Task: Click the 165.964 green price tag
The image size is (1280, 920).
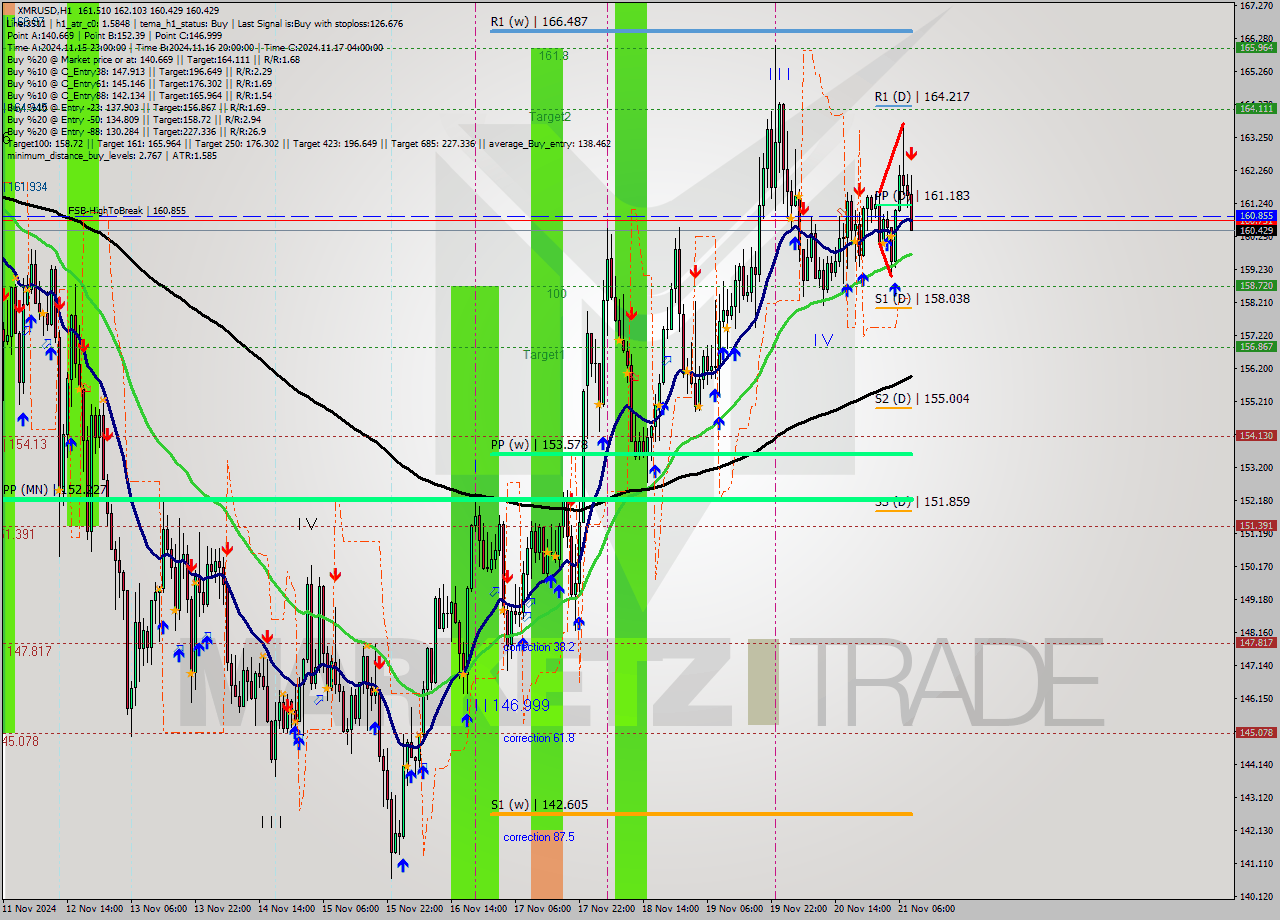Action: click(x=1256, y=47)
